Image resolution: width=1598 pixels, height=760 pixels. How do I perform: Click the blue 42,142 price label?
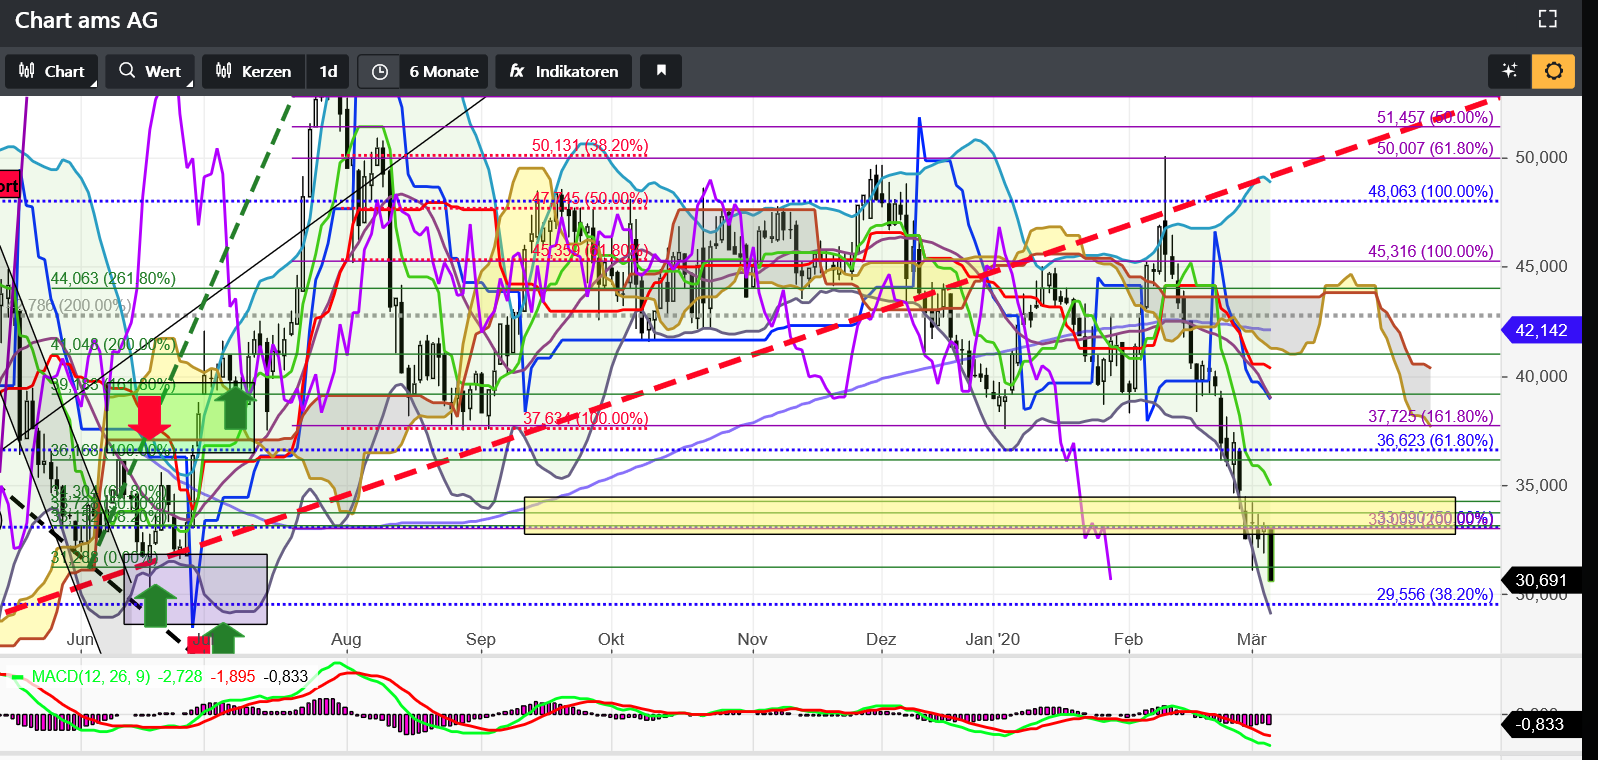pyautogui.click(x=1541, y=330)
